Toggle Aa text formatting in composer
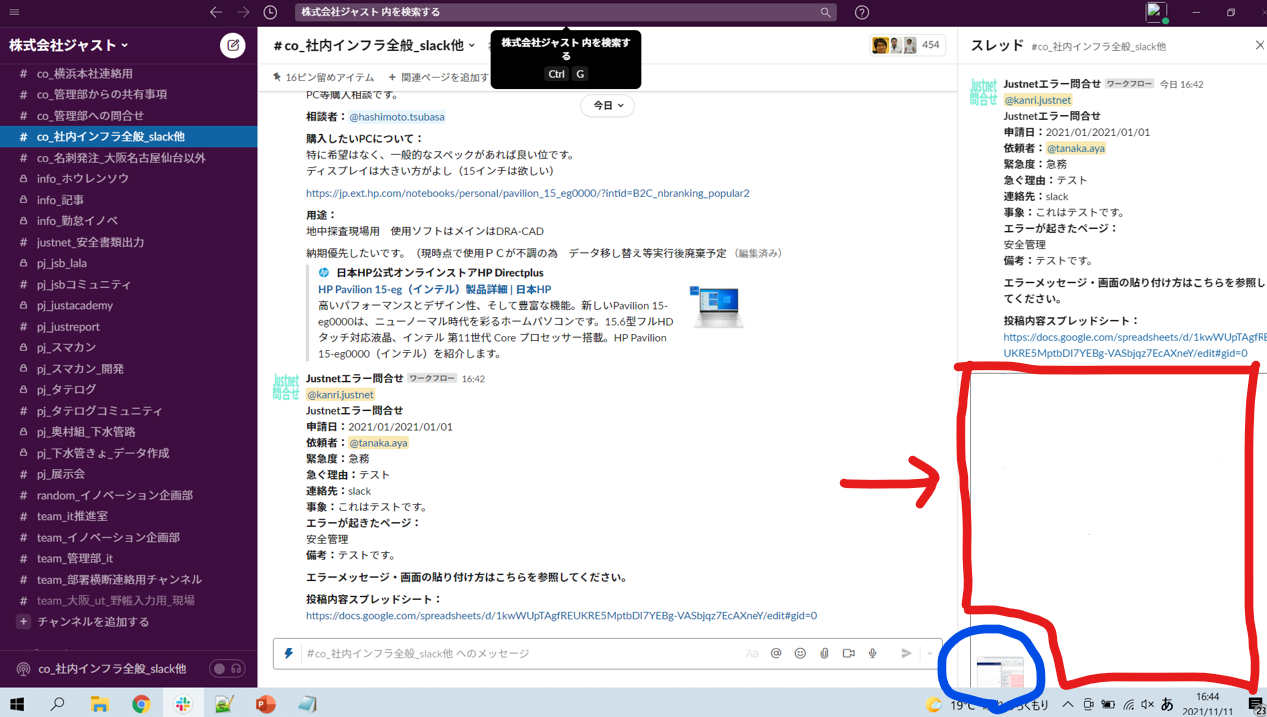1267x717 pixels. 752,653
